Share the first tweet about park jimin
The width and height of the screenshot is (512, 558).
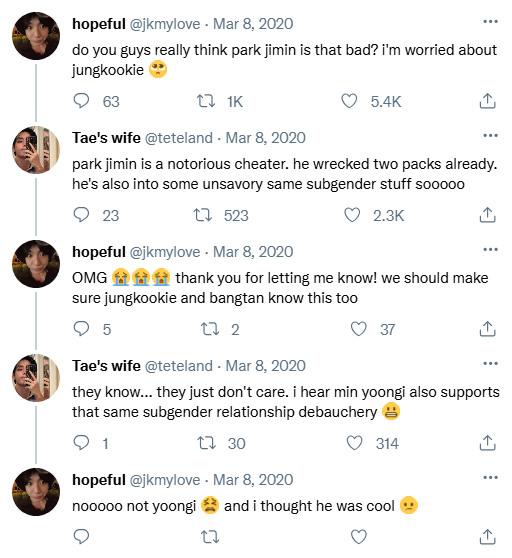[x=487, y=101]
